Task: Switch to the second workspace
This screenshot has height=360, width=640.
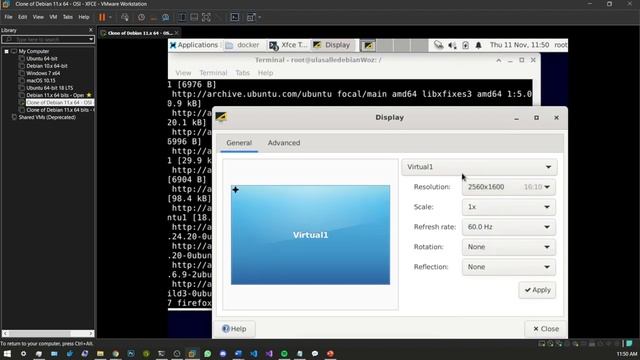Action: point(385,45)
